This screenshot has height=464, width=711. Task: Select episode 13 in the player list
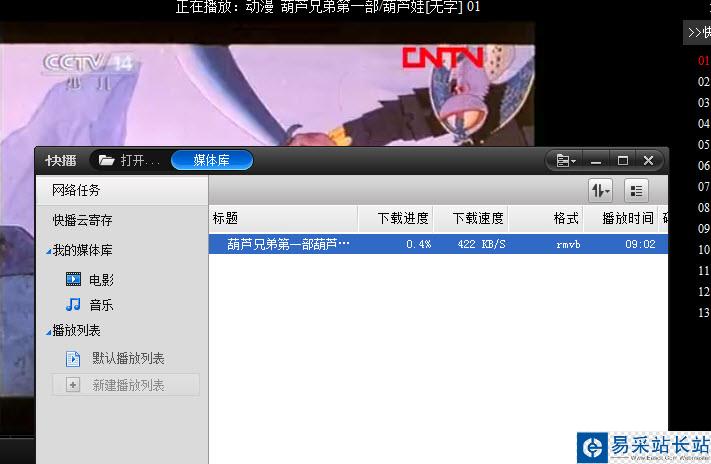[x=704, y=313]
